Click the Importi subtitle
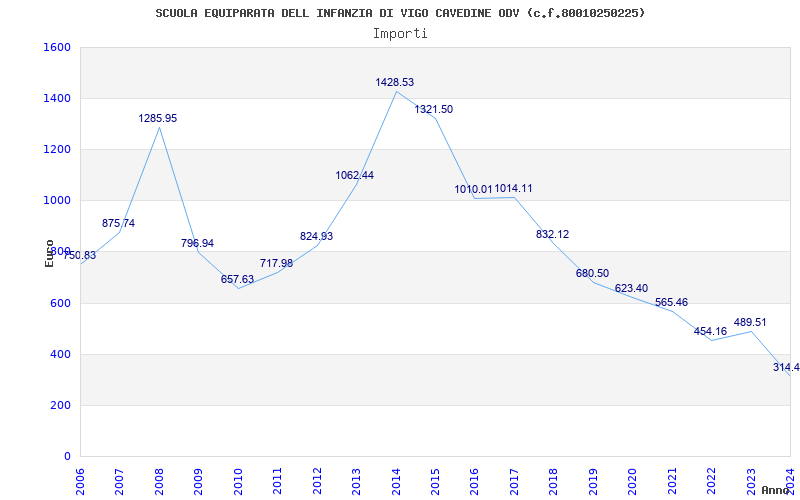 [x=400, y=34]
